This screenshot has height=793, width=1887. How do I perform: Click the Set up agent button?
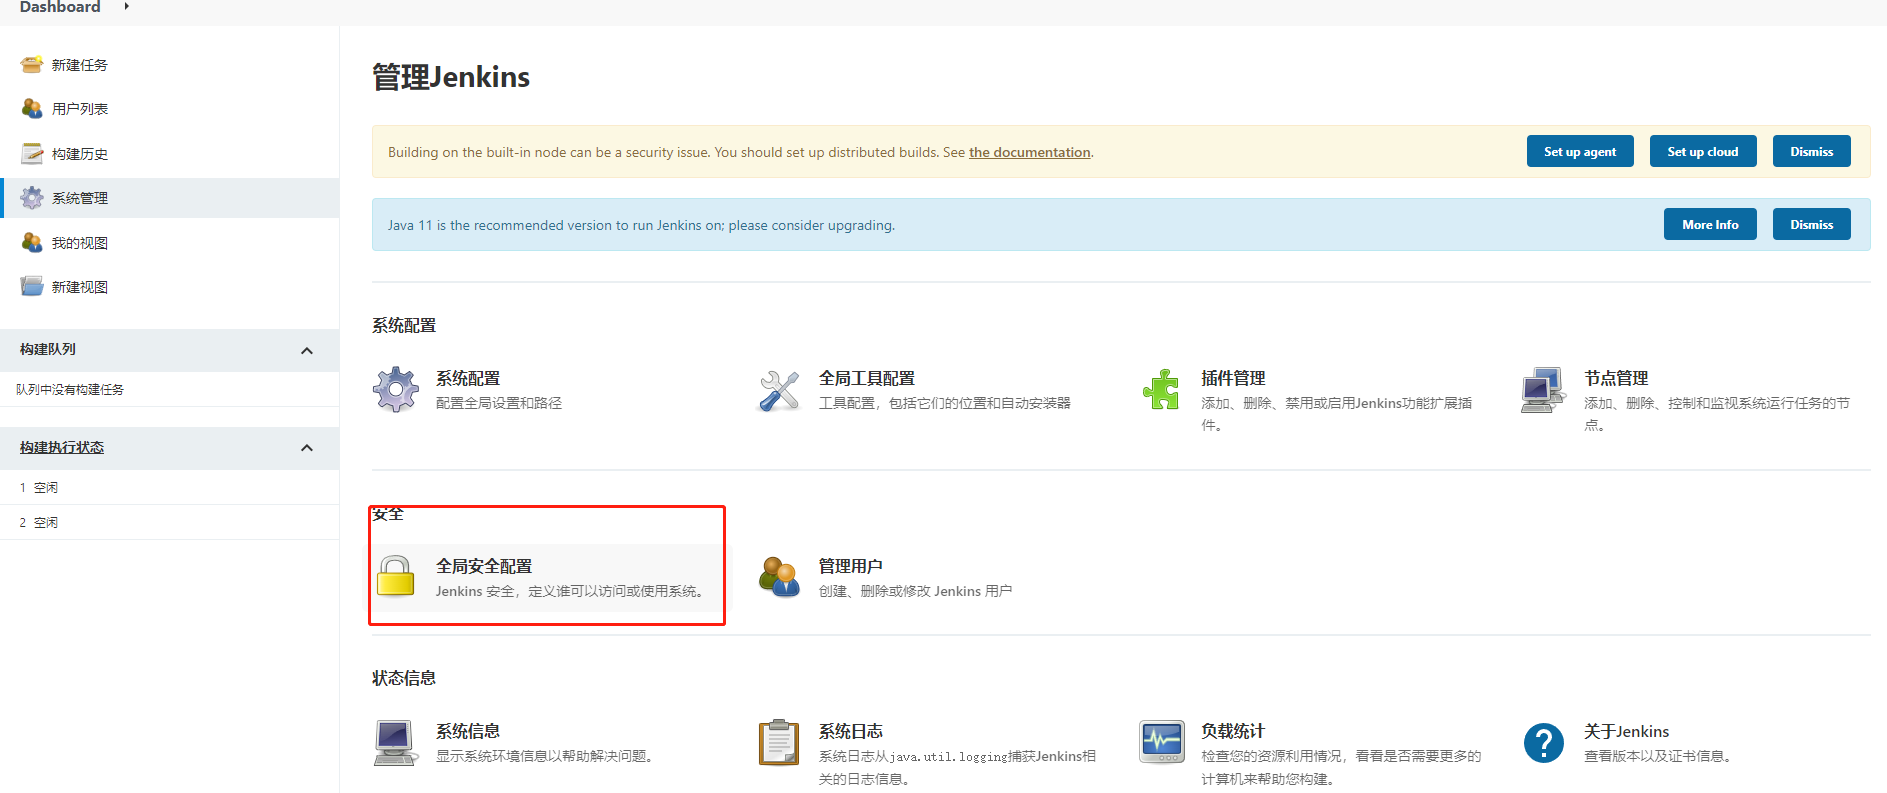click(x=1580, y=151)
